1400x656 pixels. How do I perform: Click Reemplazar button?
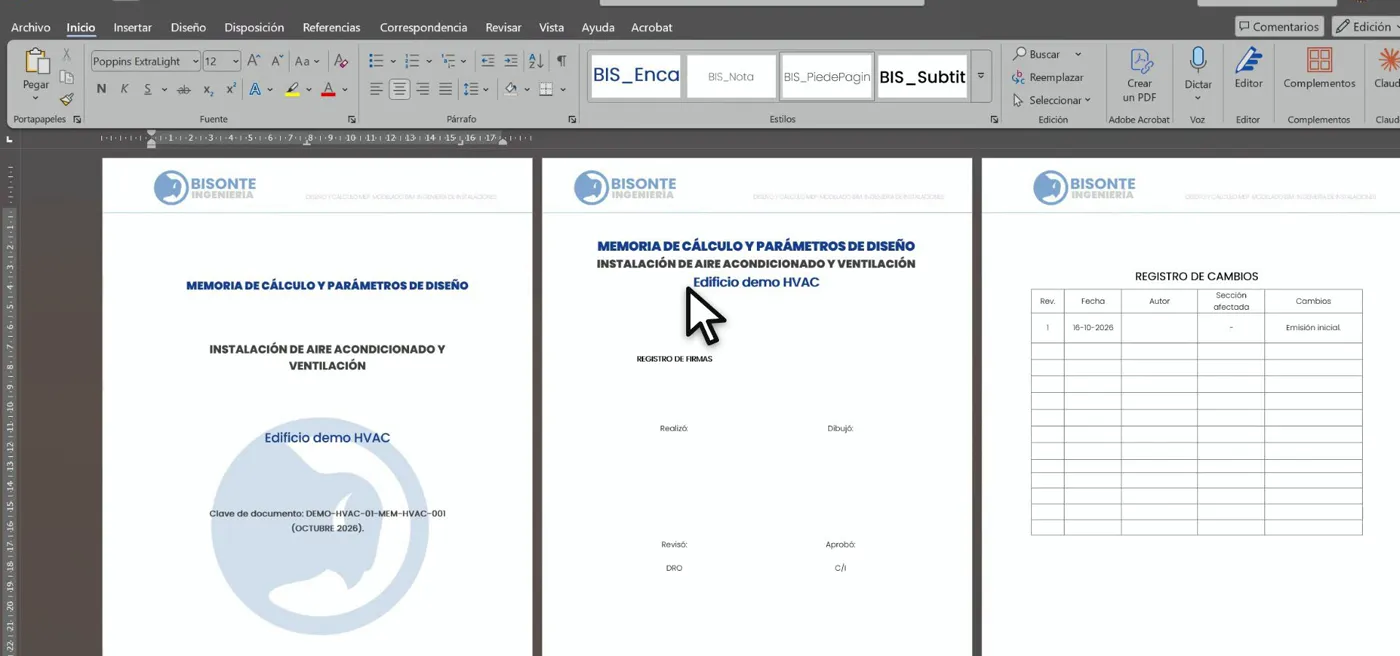coord(1048,77)
